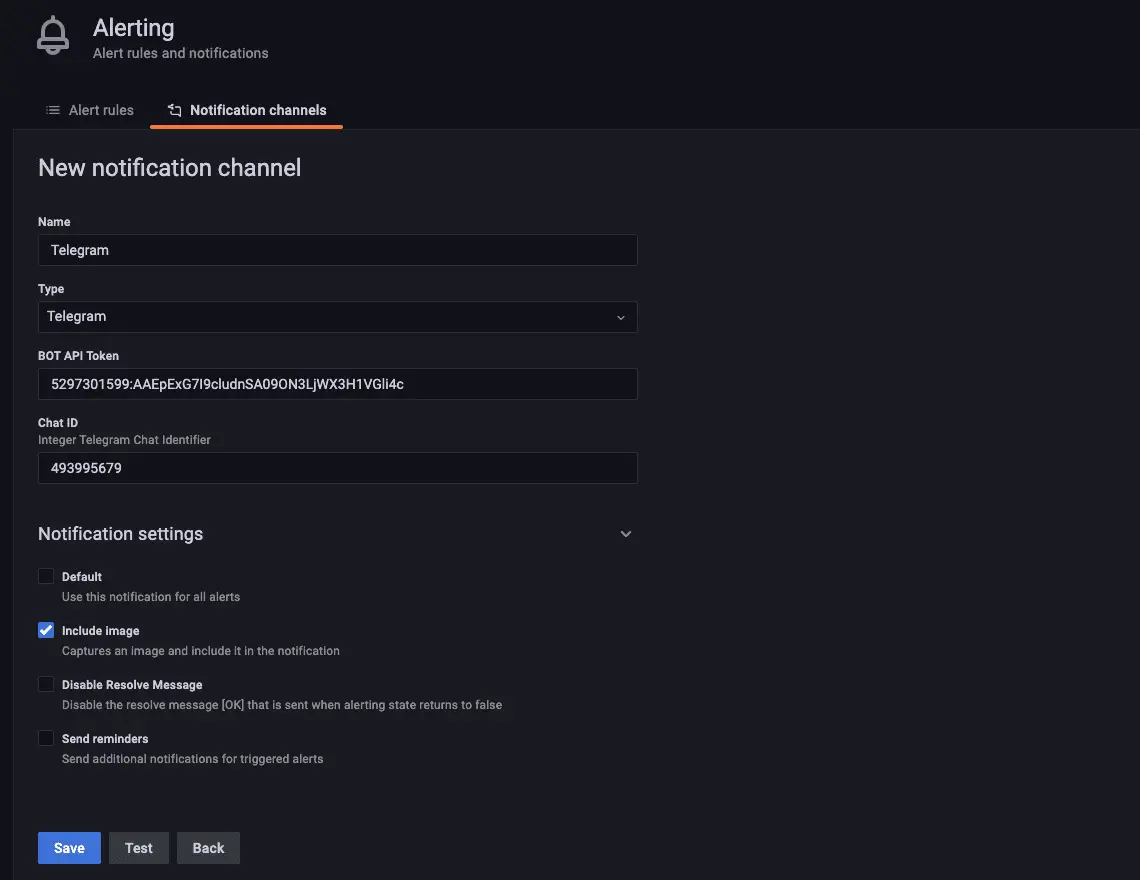The width and height of the screenshot is (1140, 880).
Task: Switch to the Alert rules tab
Action: tap(90, 110)
